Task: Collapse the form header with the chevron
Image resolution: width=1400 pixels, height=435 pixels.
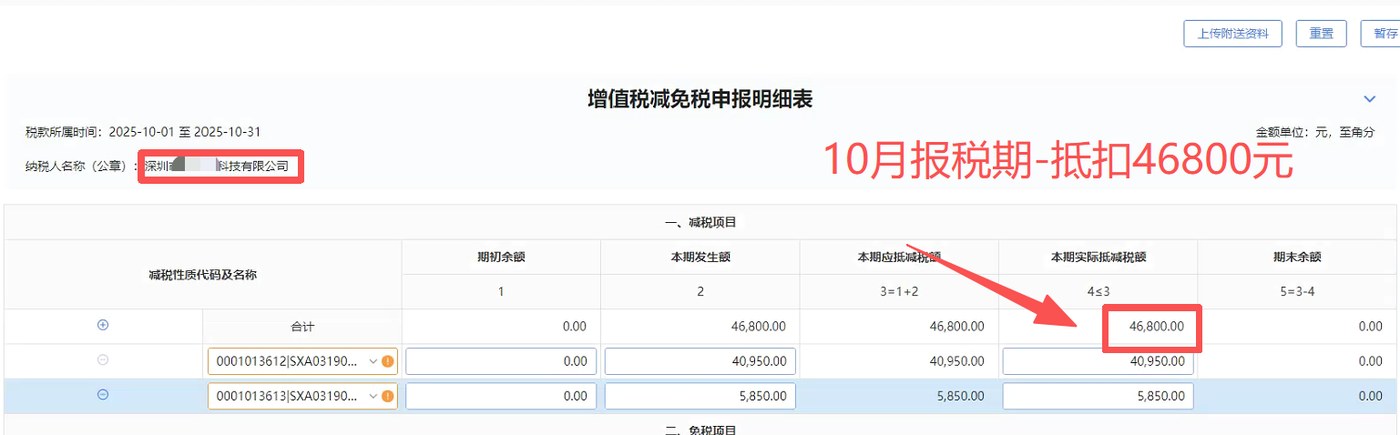Action: pyautogui.click(x=1370, y=98)
